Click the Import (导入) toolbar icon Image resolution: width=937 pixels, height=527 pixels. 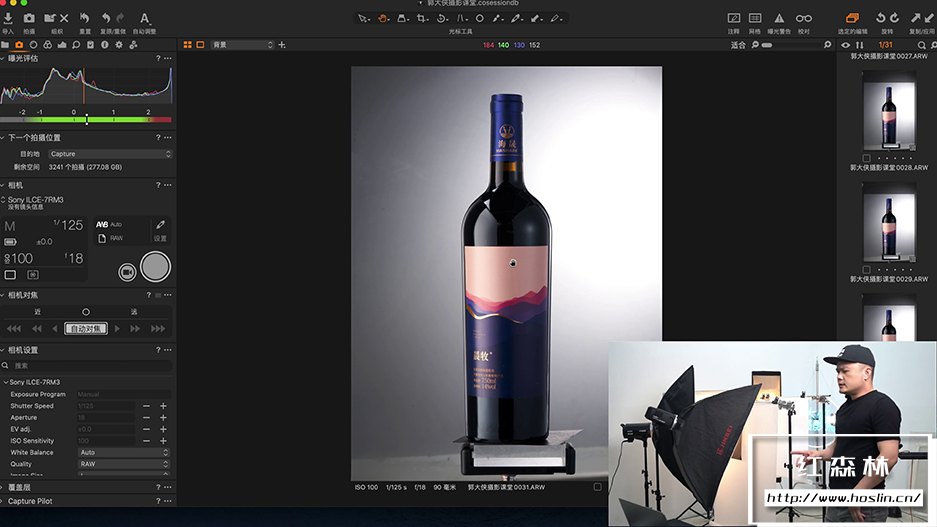8,18
